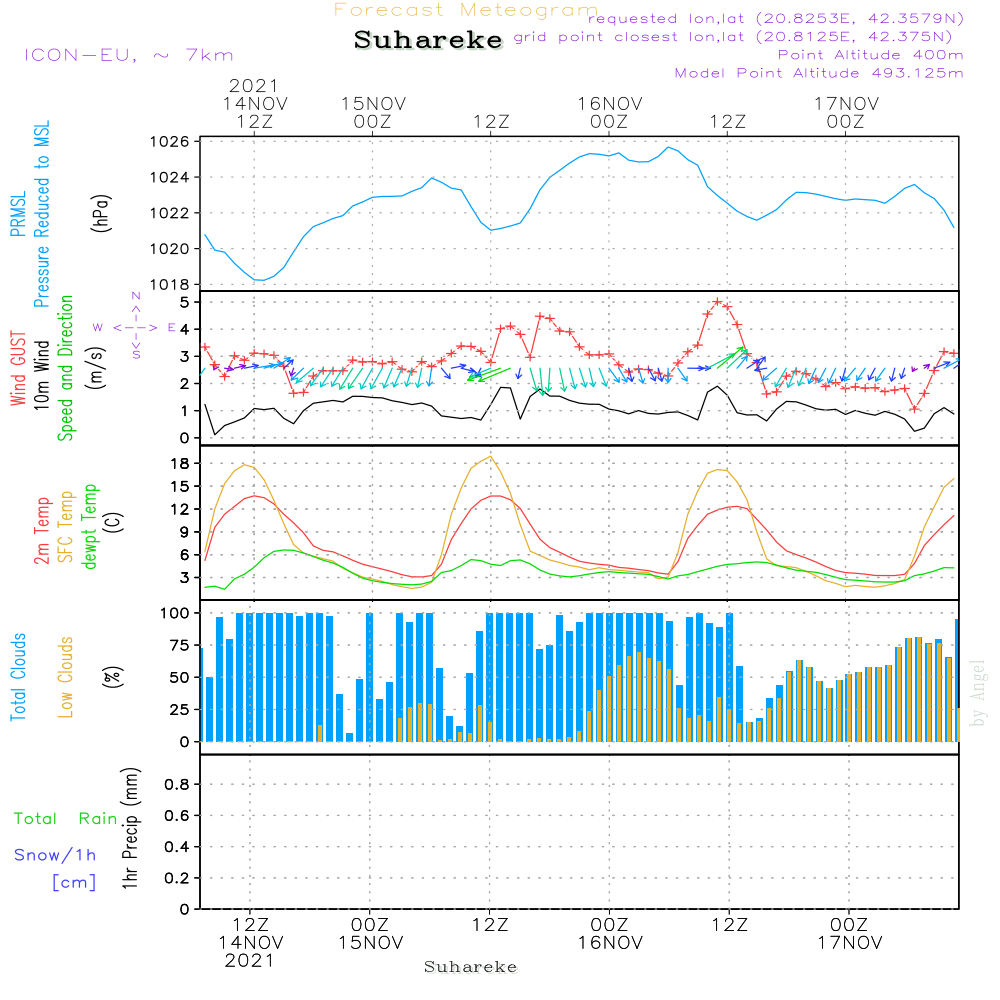This screenshot has width=1000, height=1000.
Task: Click the Low Clouds legend label
Action: coord(66,677)
